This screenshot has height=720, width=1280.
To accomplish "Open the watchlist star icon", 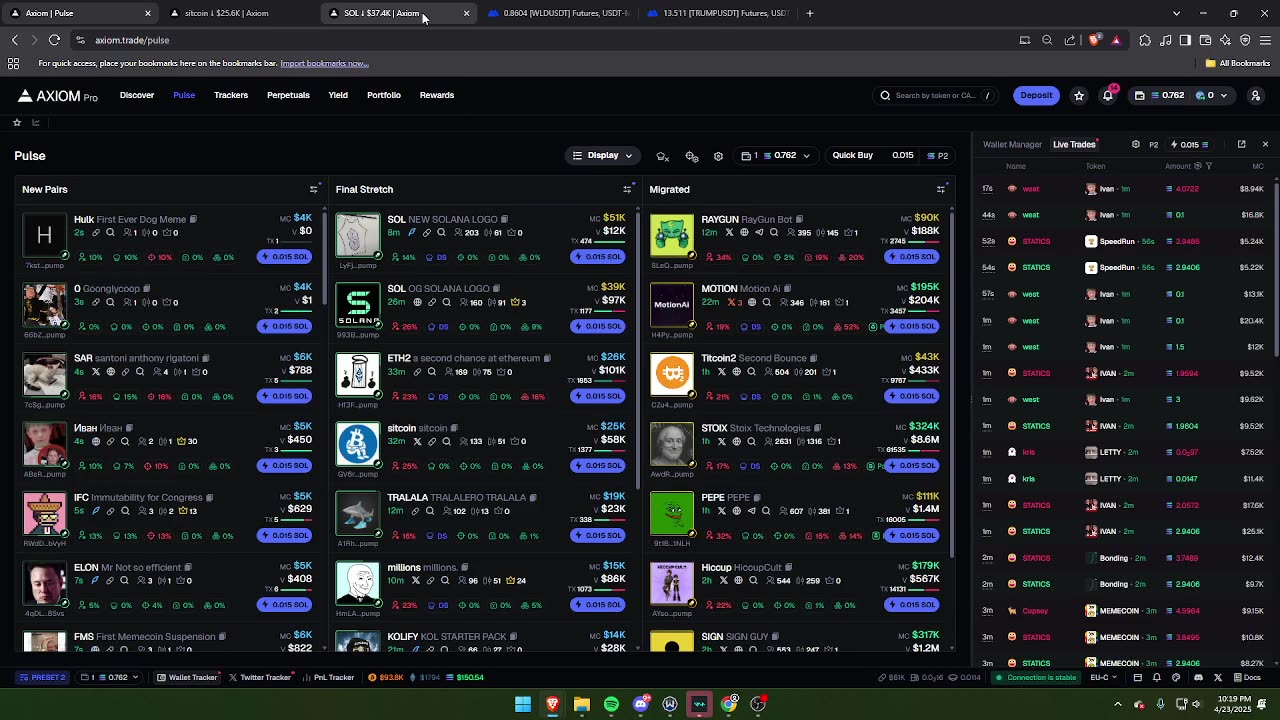I will (1079, 96).
